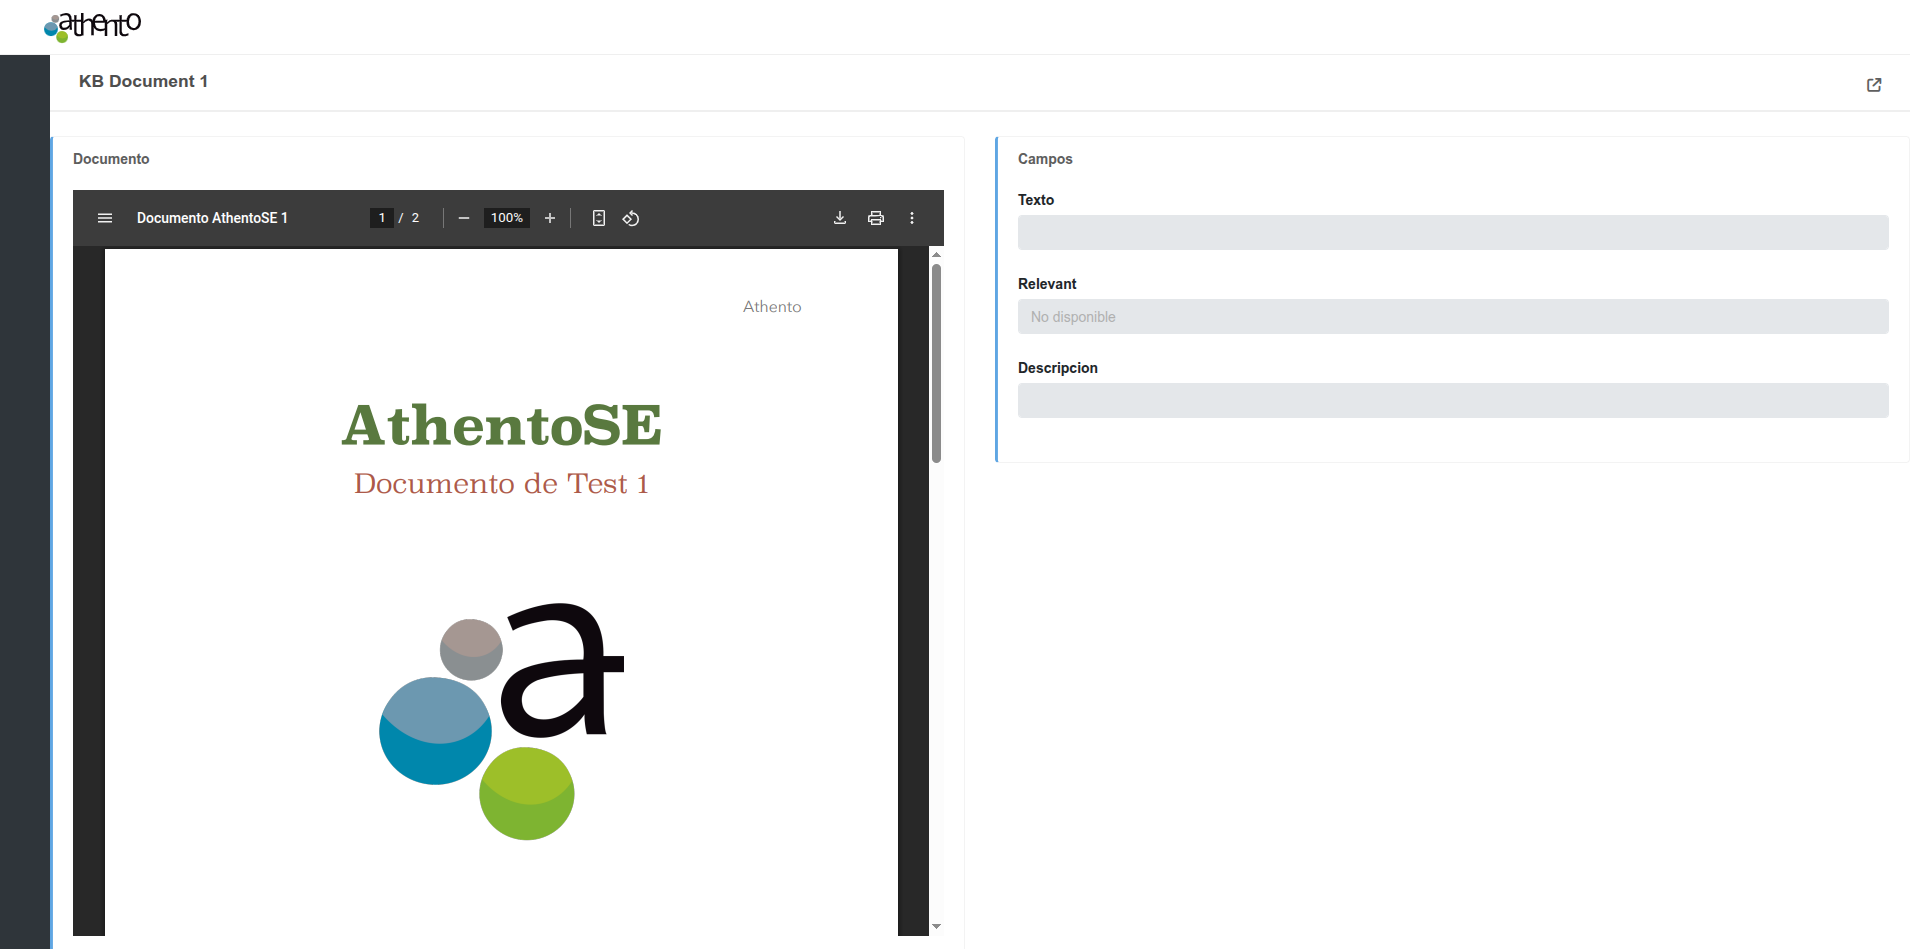Viewport: 1910px width, 949px height.
Task: Click the KB Document 1 title
Action: (143, 82)
